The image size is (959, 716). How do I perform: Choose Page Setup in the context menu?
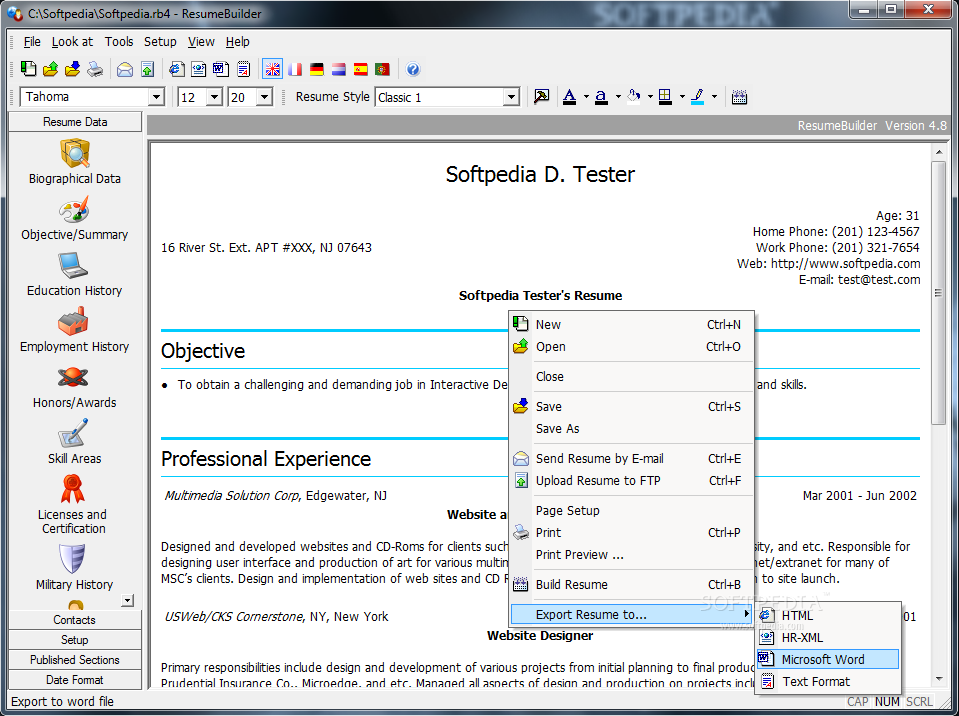[632, 511]
